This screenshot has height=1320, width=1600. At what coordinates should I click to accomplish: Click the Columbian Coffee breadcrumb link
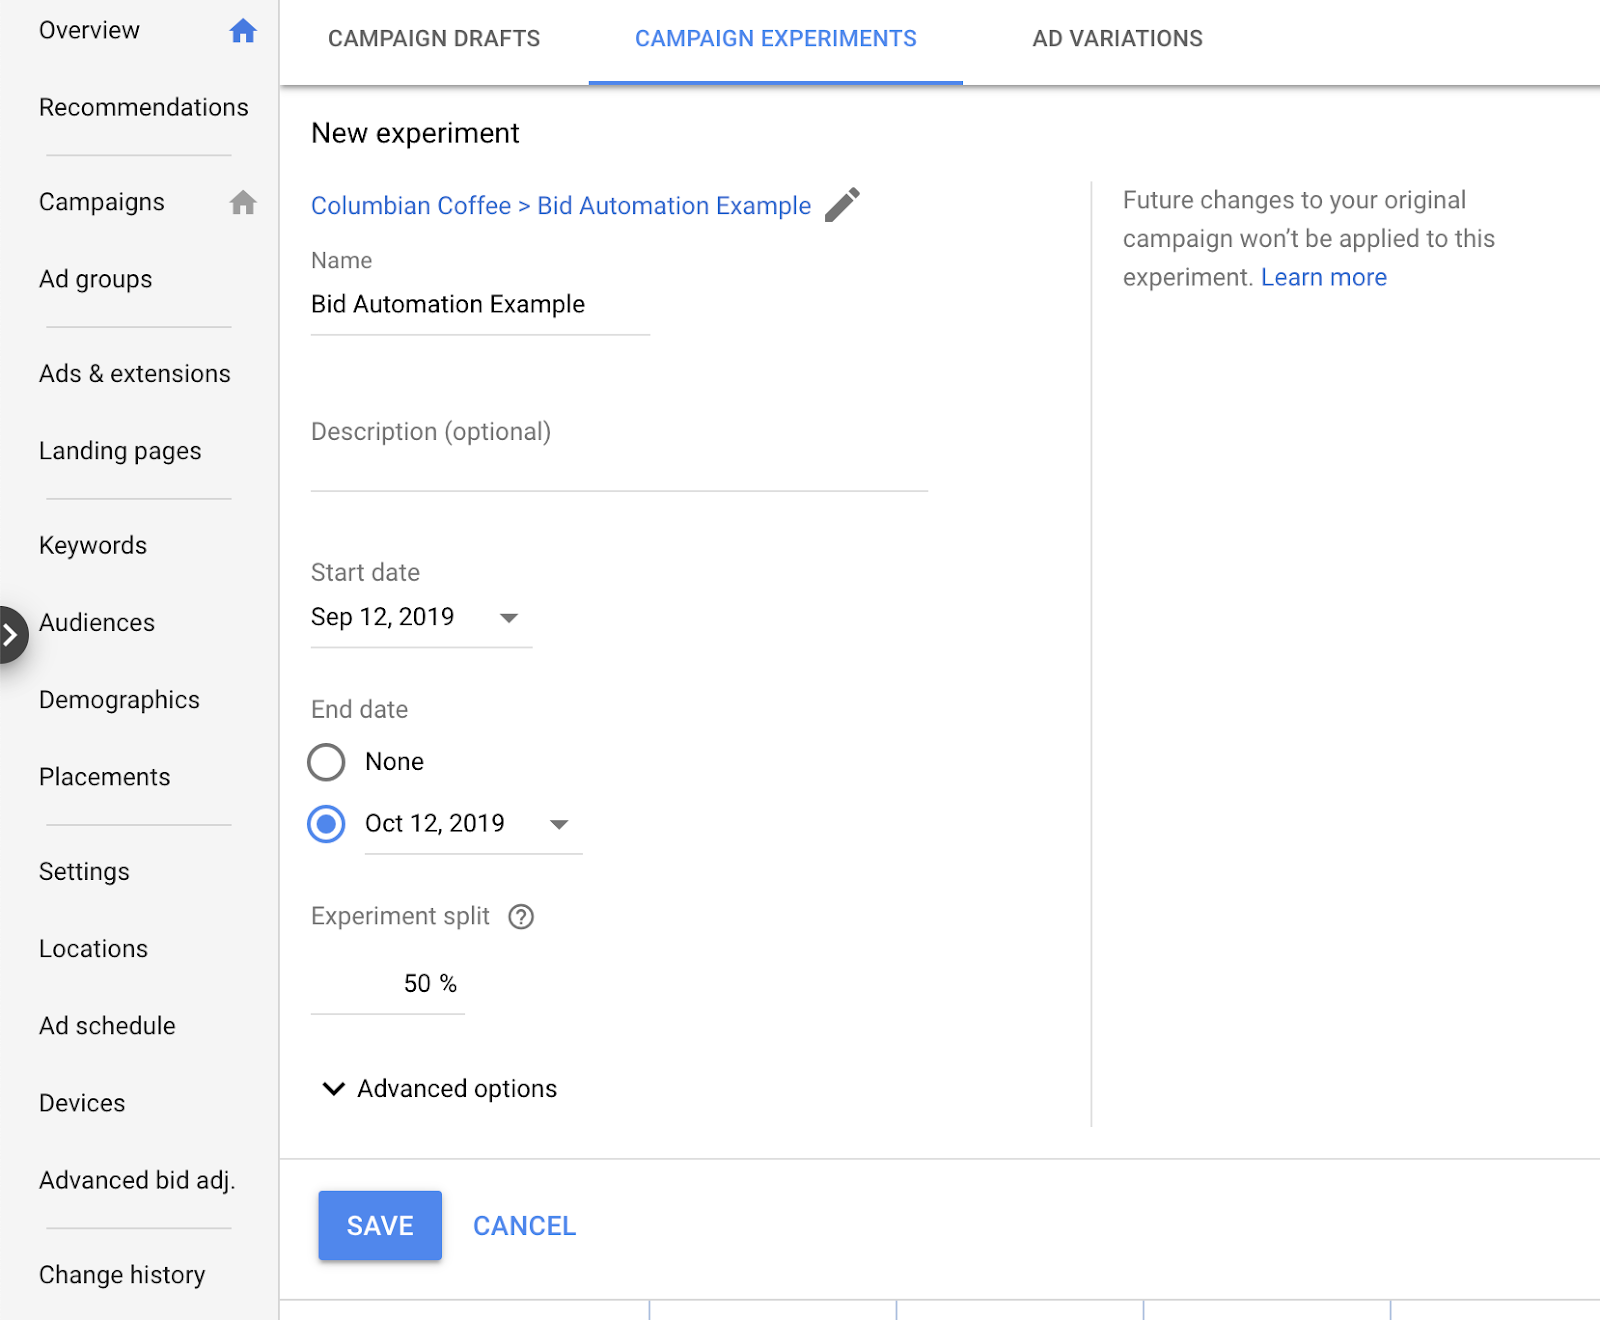point(411,206)
